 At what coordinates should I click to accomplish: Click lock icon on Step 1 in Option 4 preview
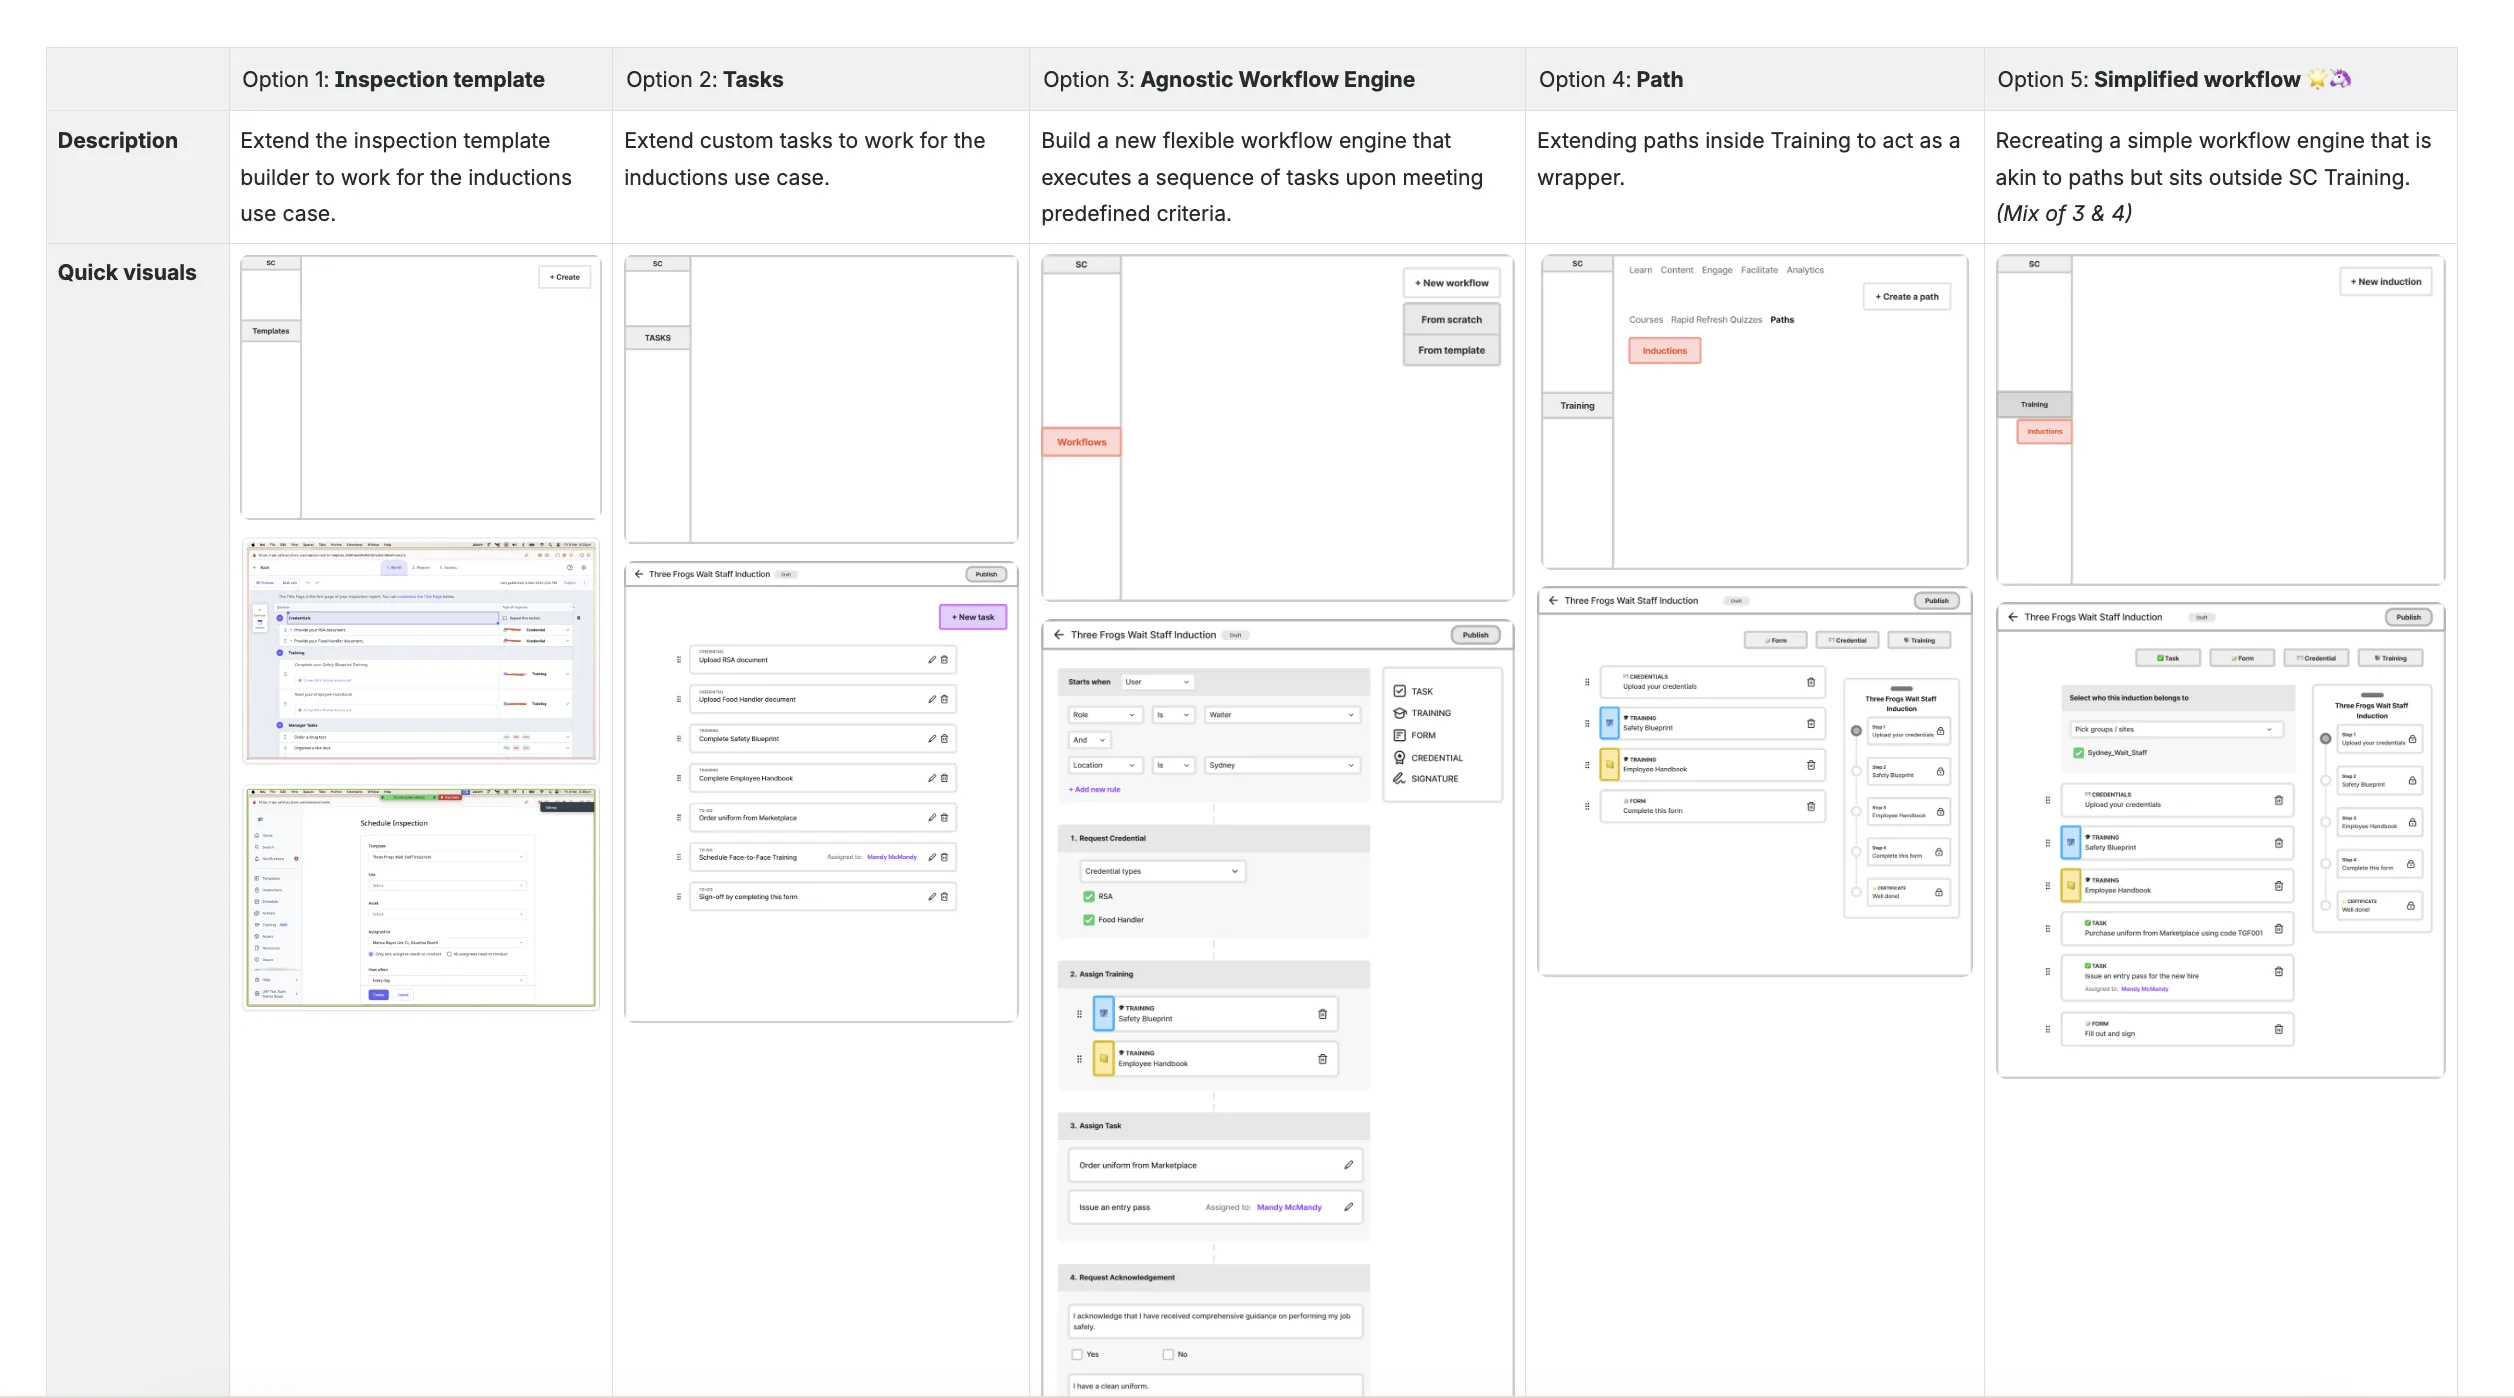[x=1941, y=732]
